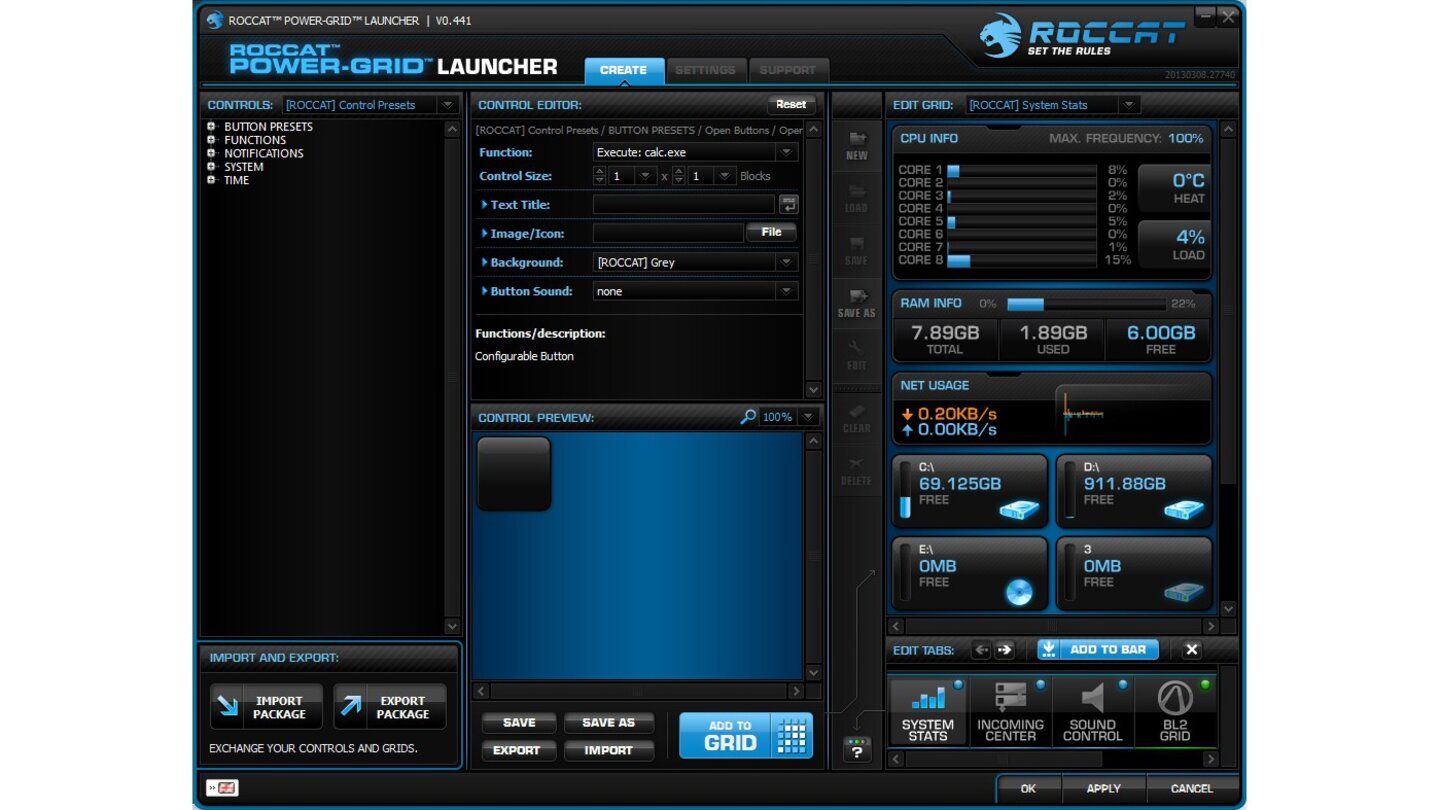1440x810 pixels.
Task: Click the RAM INFO usage bar
Action: tap(1087, 304)
